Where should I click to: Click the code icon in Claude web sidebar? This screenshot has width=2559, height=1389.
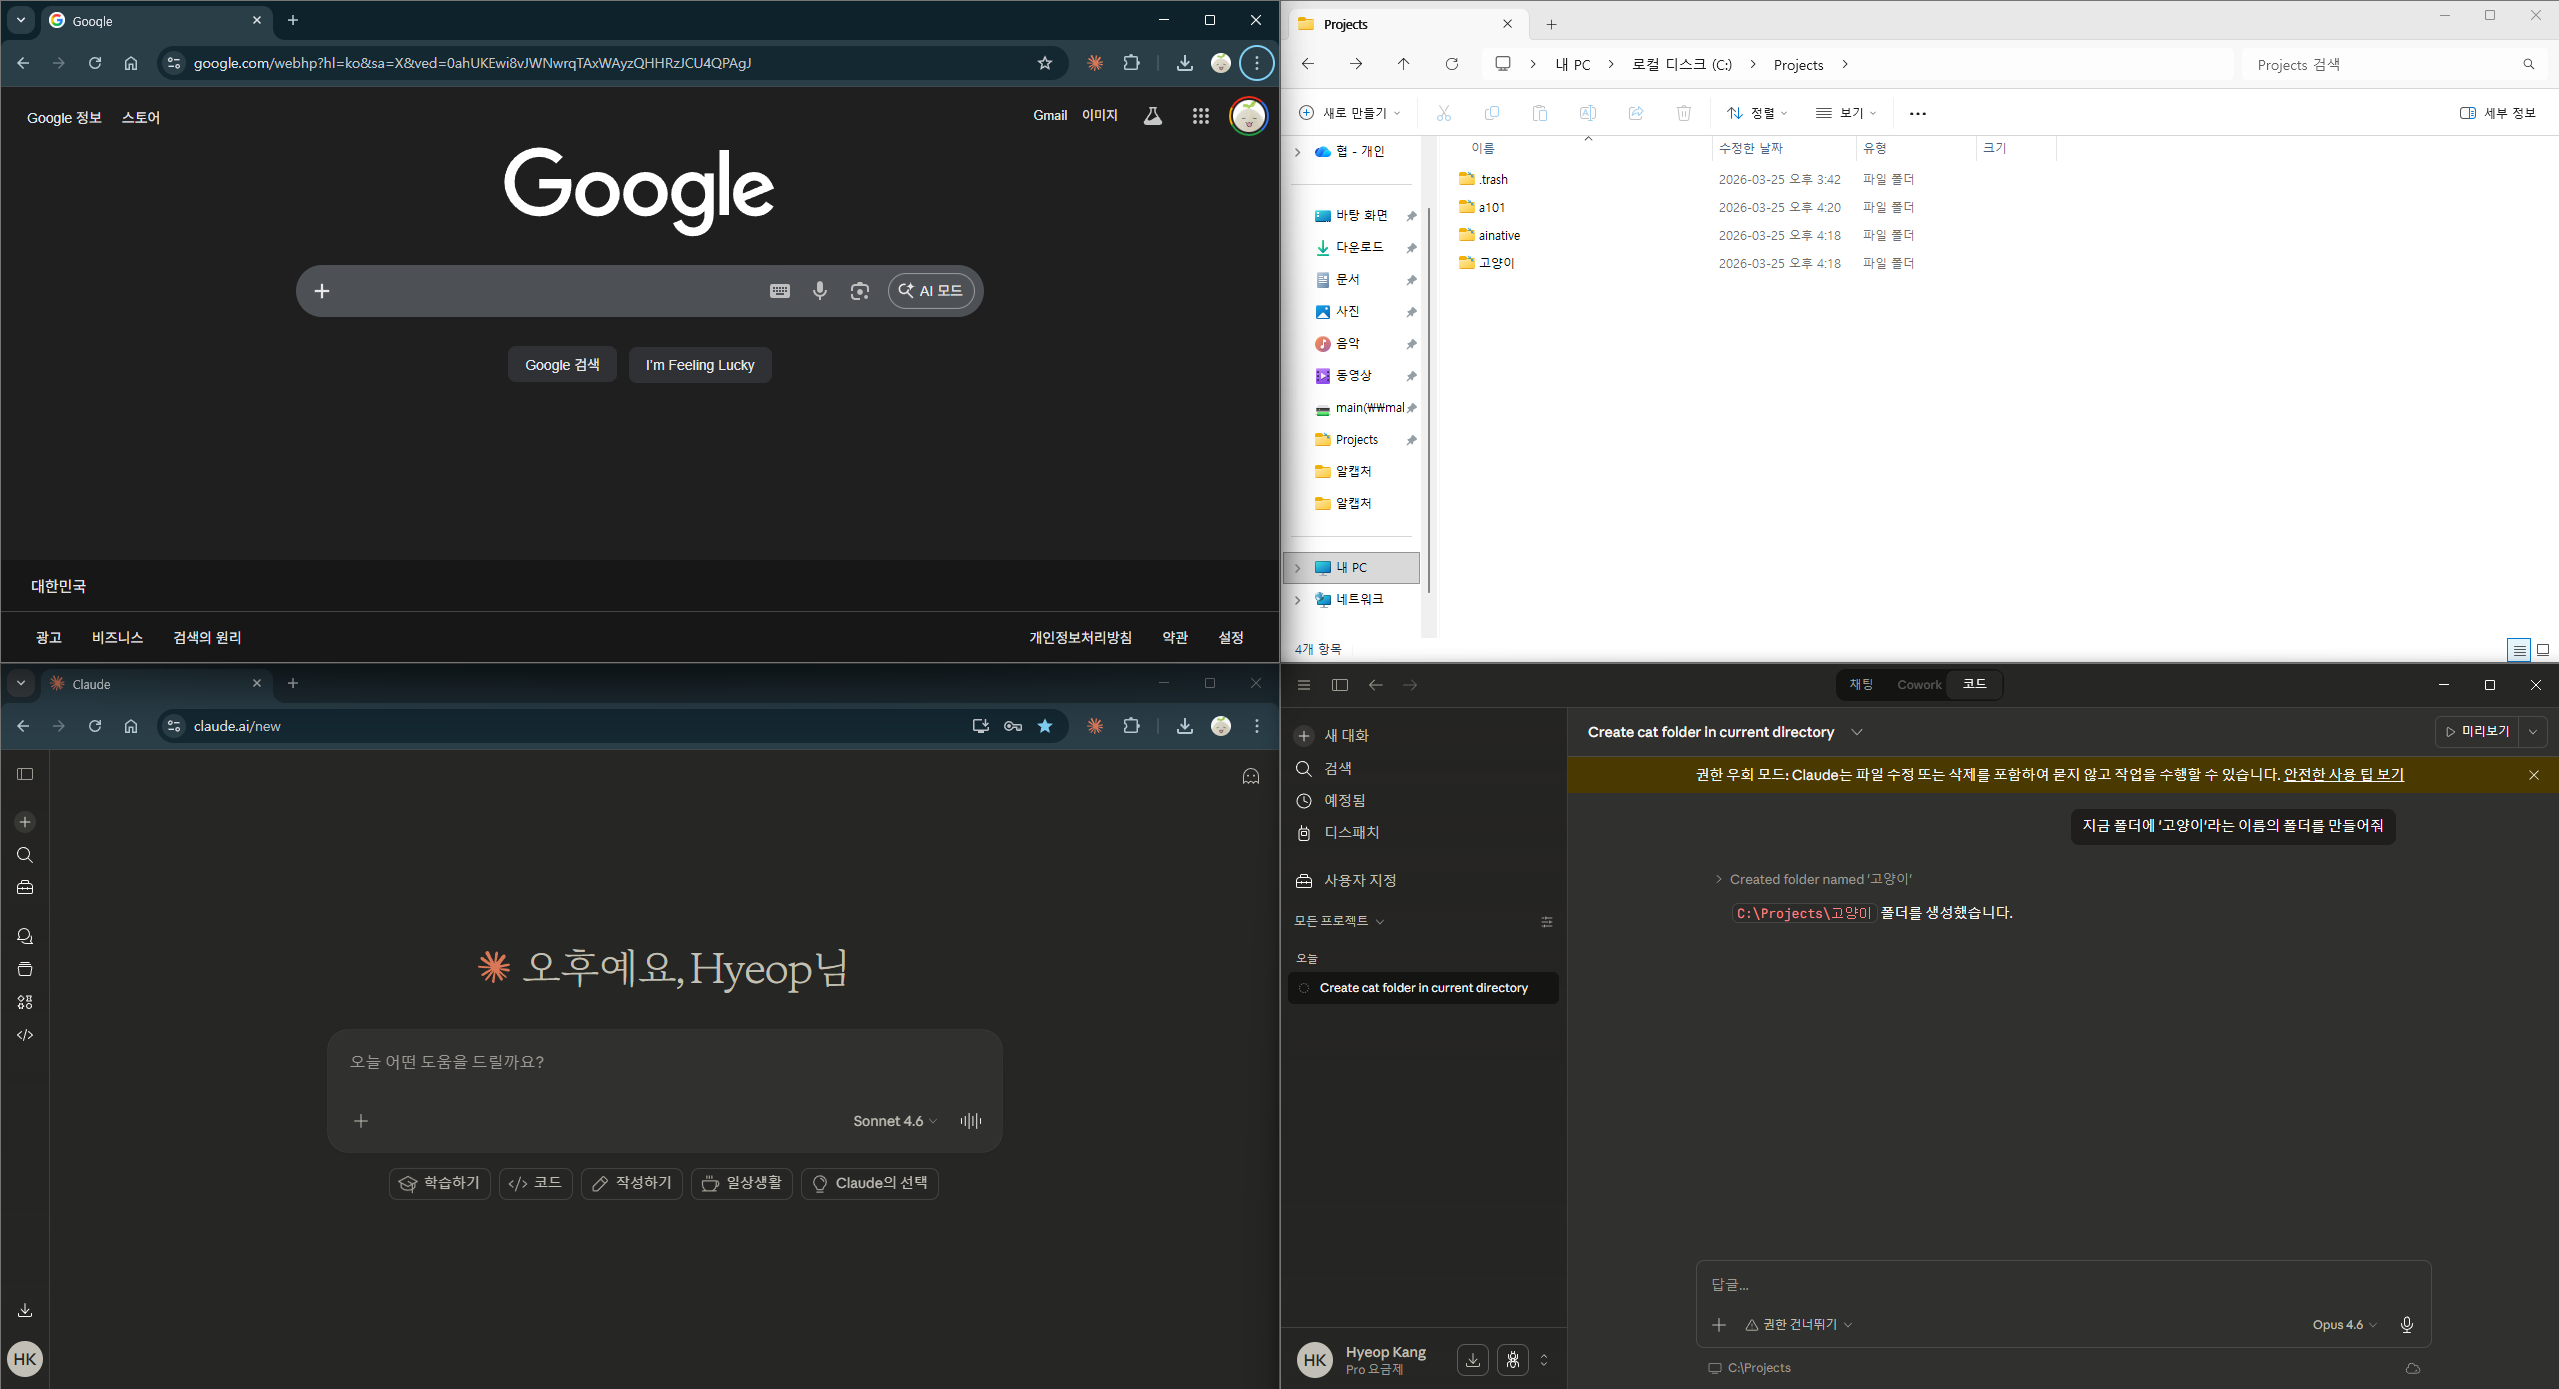25,1035
